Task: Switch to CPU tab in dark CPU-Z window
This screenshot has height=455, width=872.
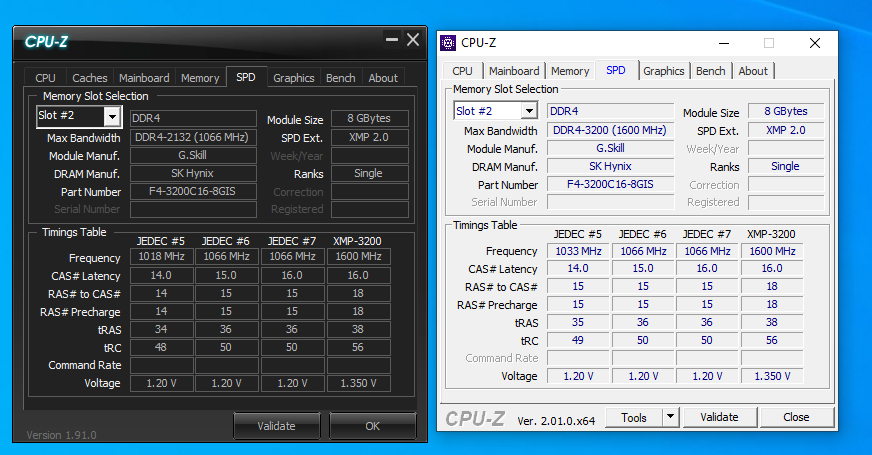Action: (46, 78)
